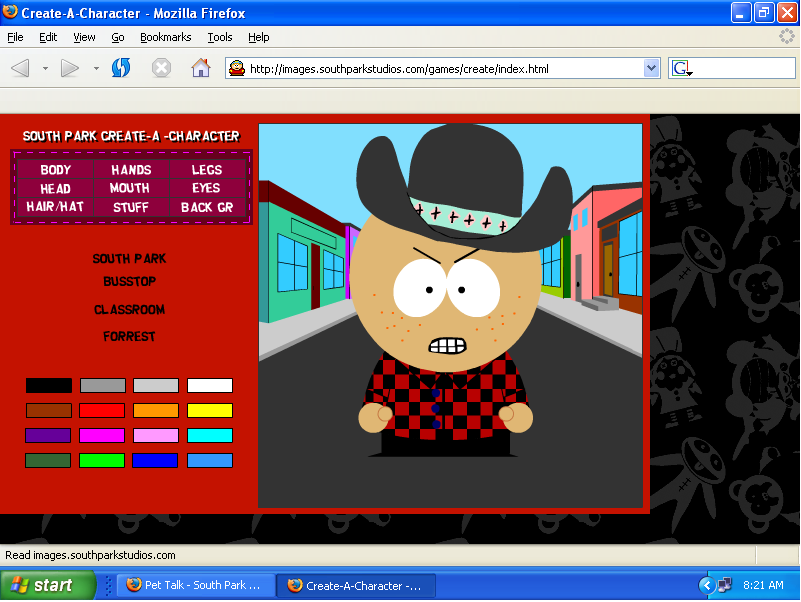Select the BODY category
Viewport: 801px width, 602px height.
56,170
